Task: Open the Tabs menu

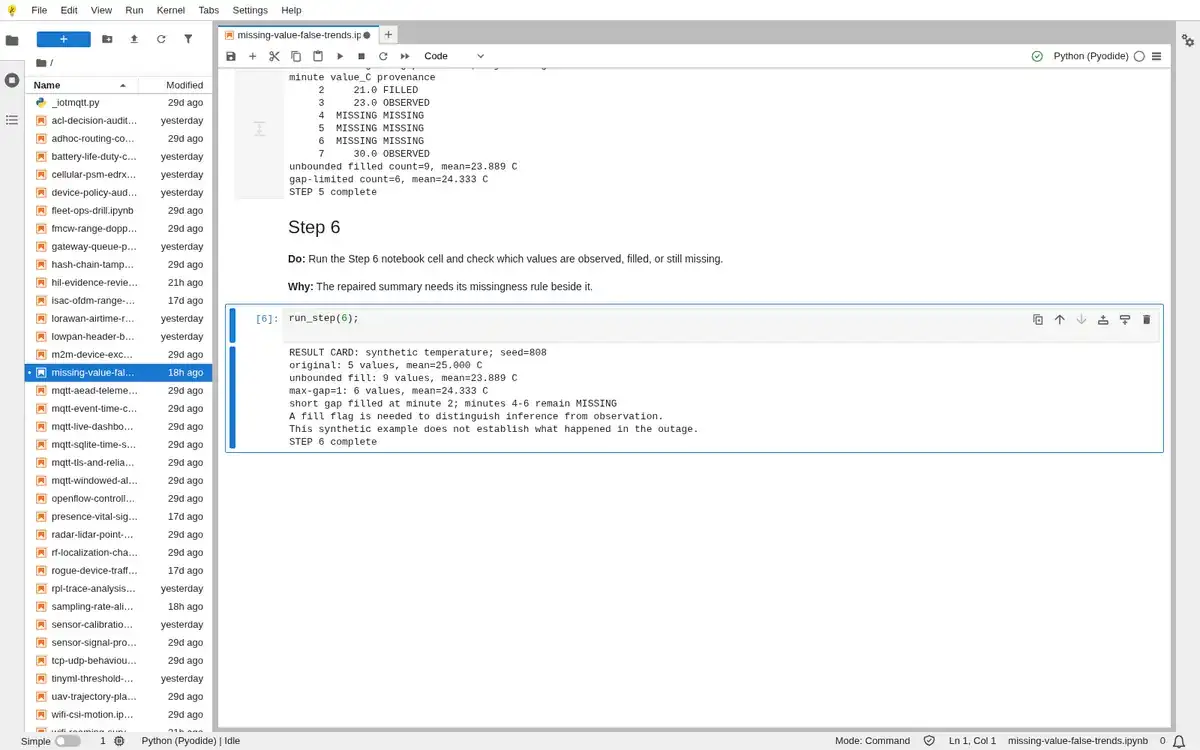Action: click(x=208, y=10)
